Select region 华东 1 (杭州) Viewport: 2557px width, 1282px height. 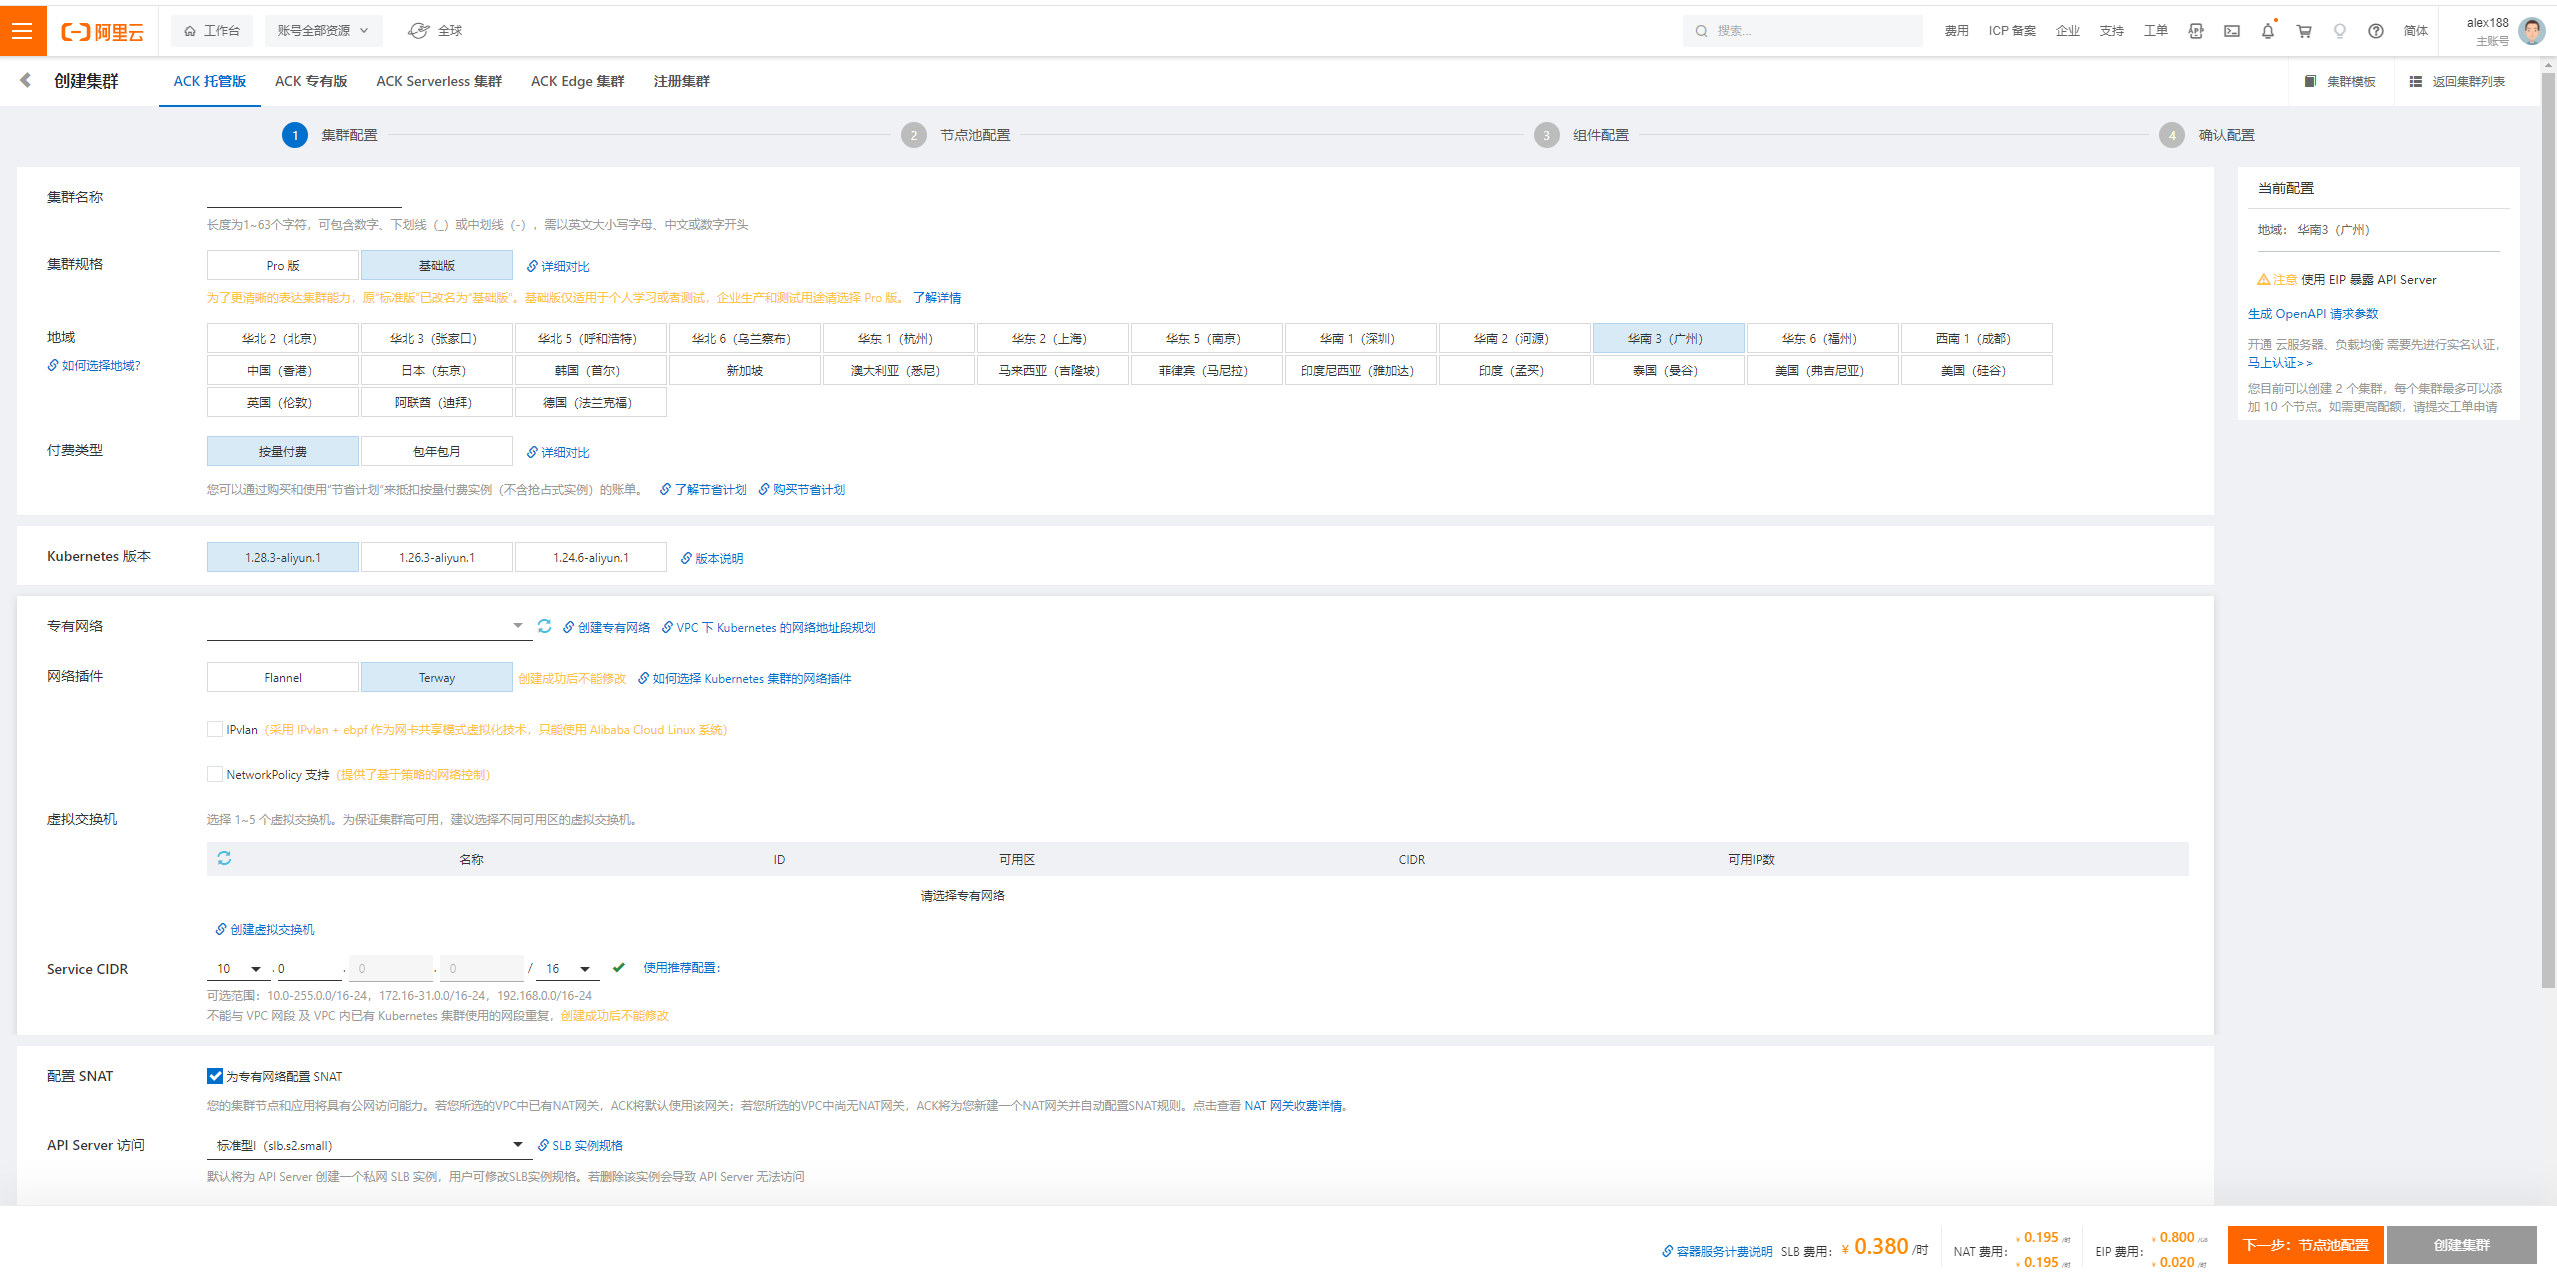(899, 338)
